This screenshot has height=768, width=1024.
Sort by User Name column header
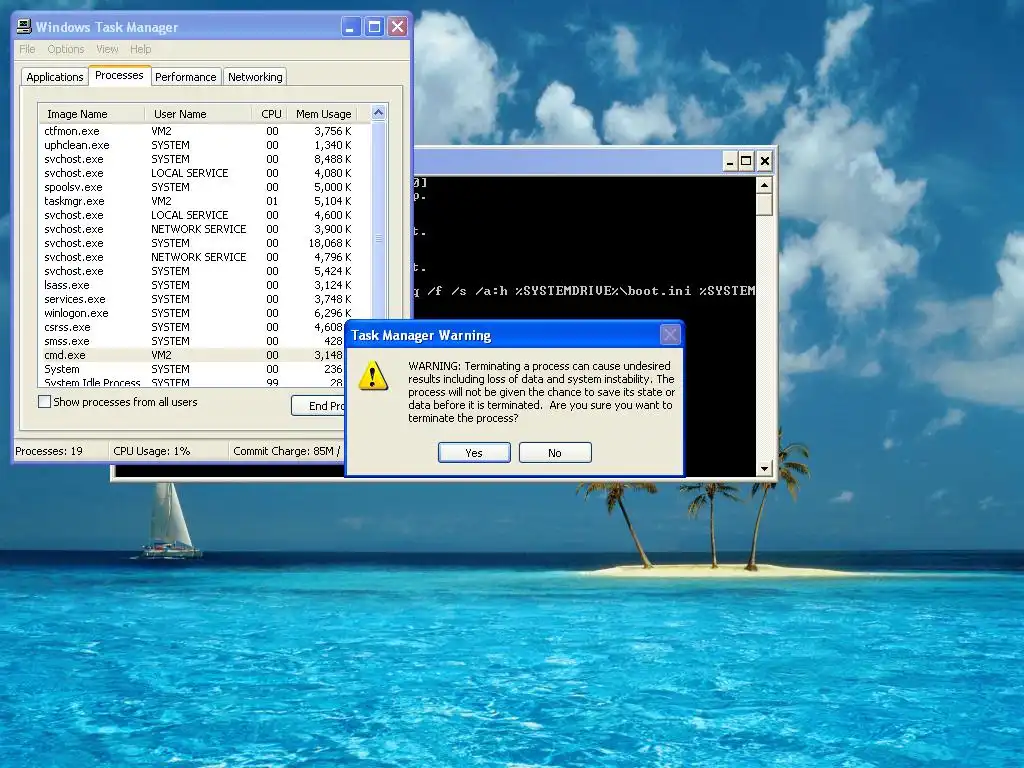[198, 114]
